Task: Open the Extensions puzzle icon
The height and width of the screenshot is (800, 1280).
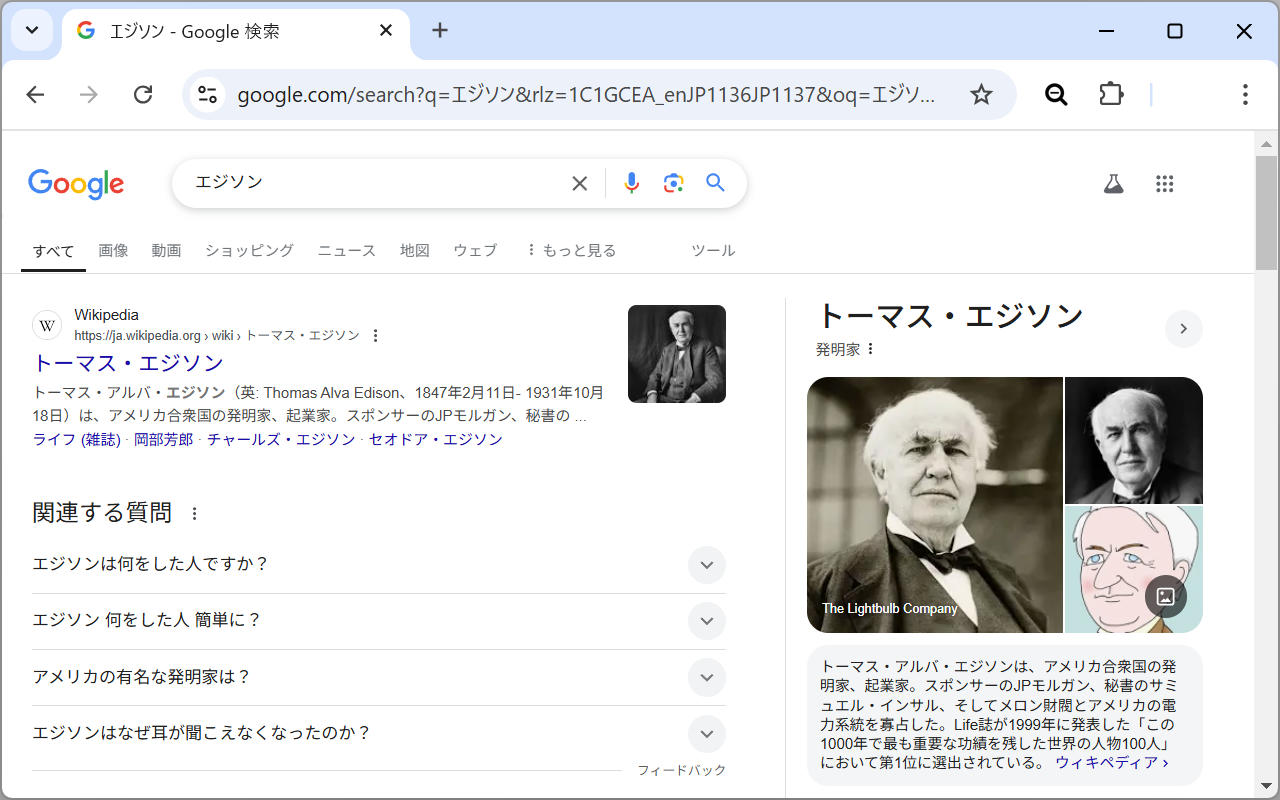Action: pyautogui.click(x=1111, y=95)
